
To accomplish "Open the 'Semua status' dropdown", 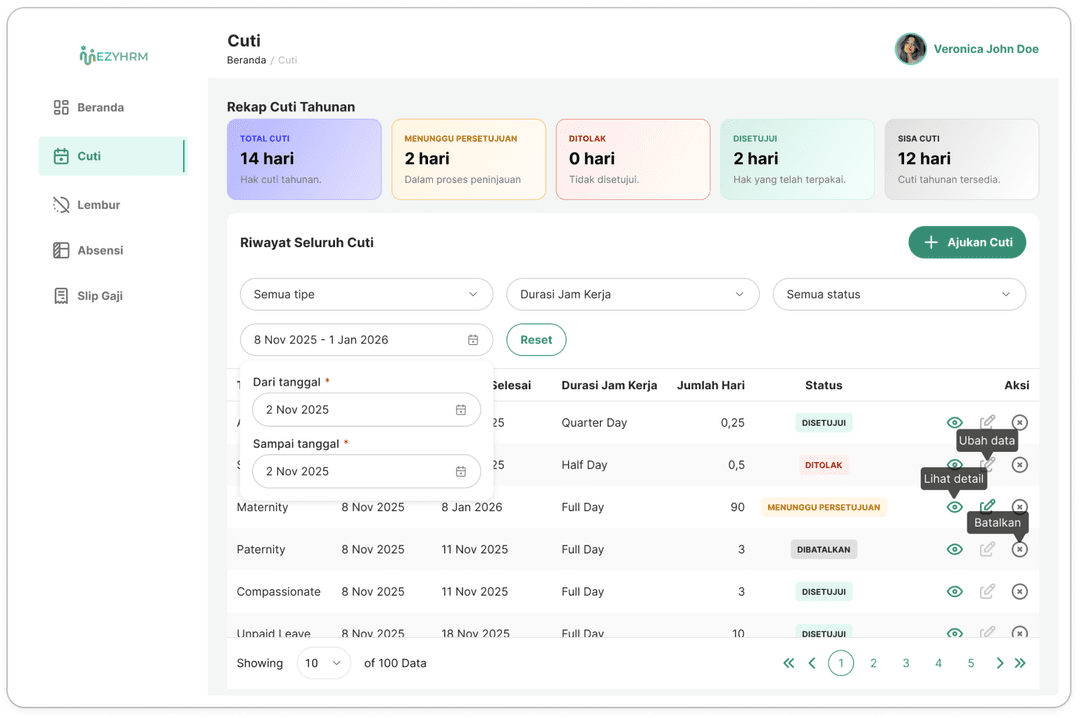I will pyautogui.click(x=899, y=294).
